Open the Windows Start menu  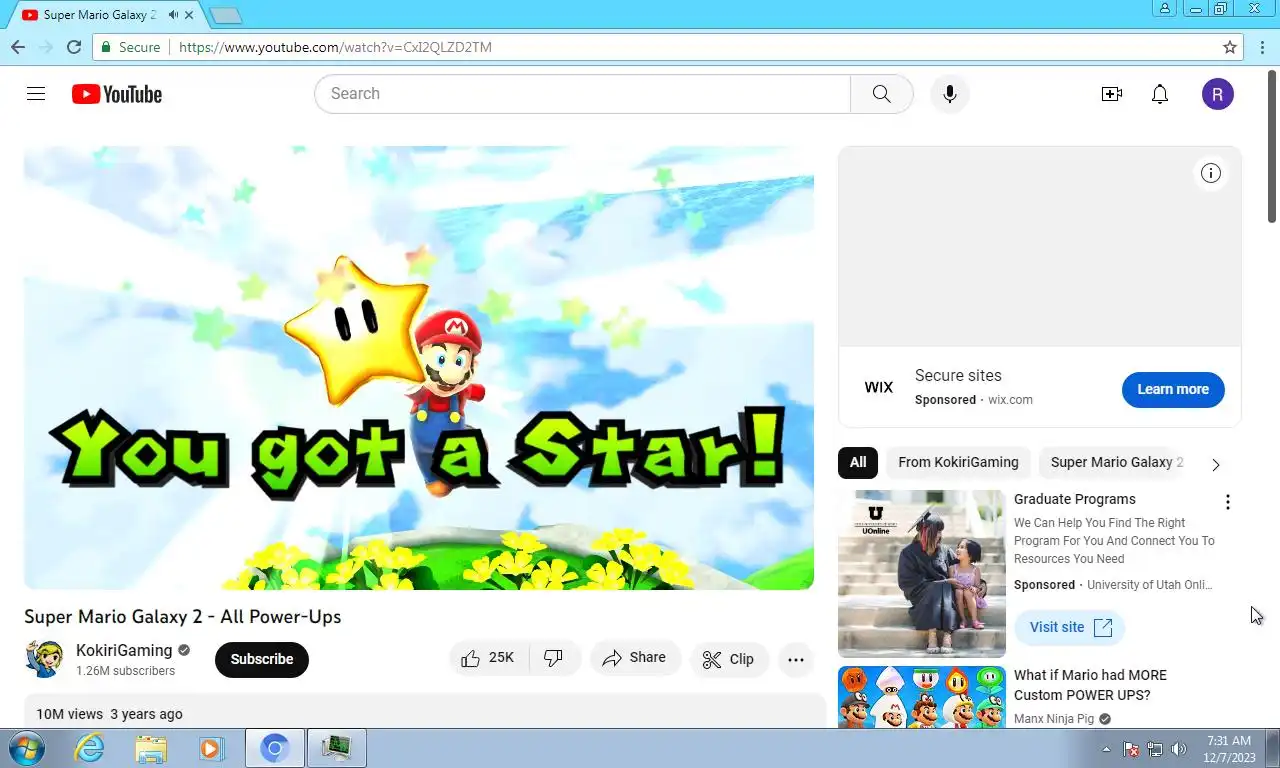coord(25,748)
